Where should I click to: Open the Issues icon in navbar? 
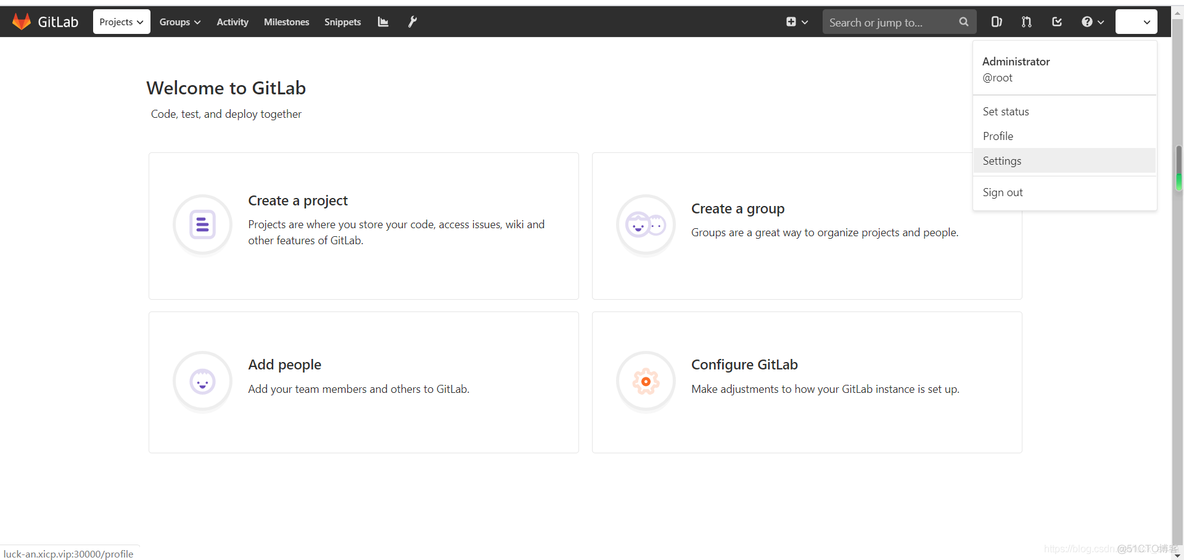point(996,22)
